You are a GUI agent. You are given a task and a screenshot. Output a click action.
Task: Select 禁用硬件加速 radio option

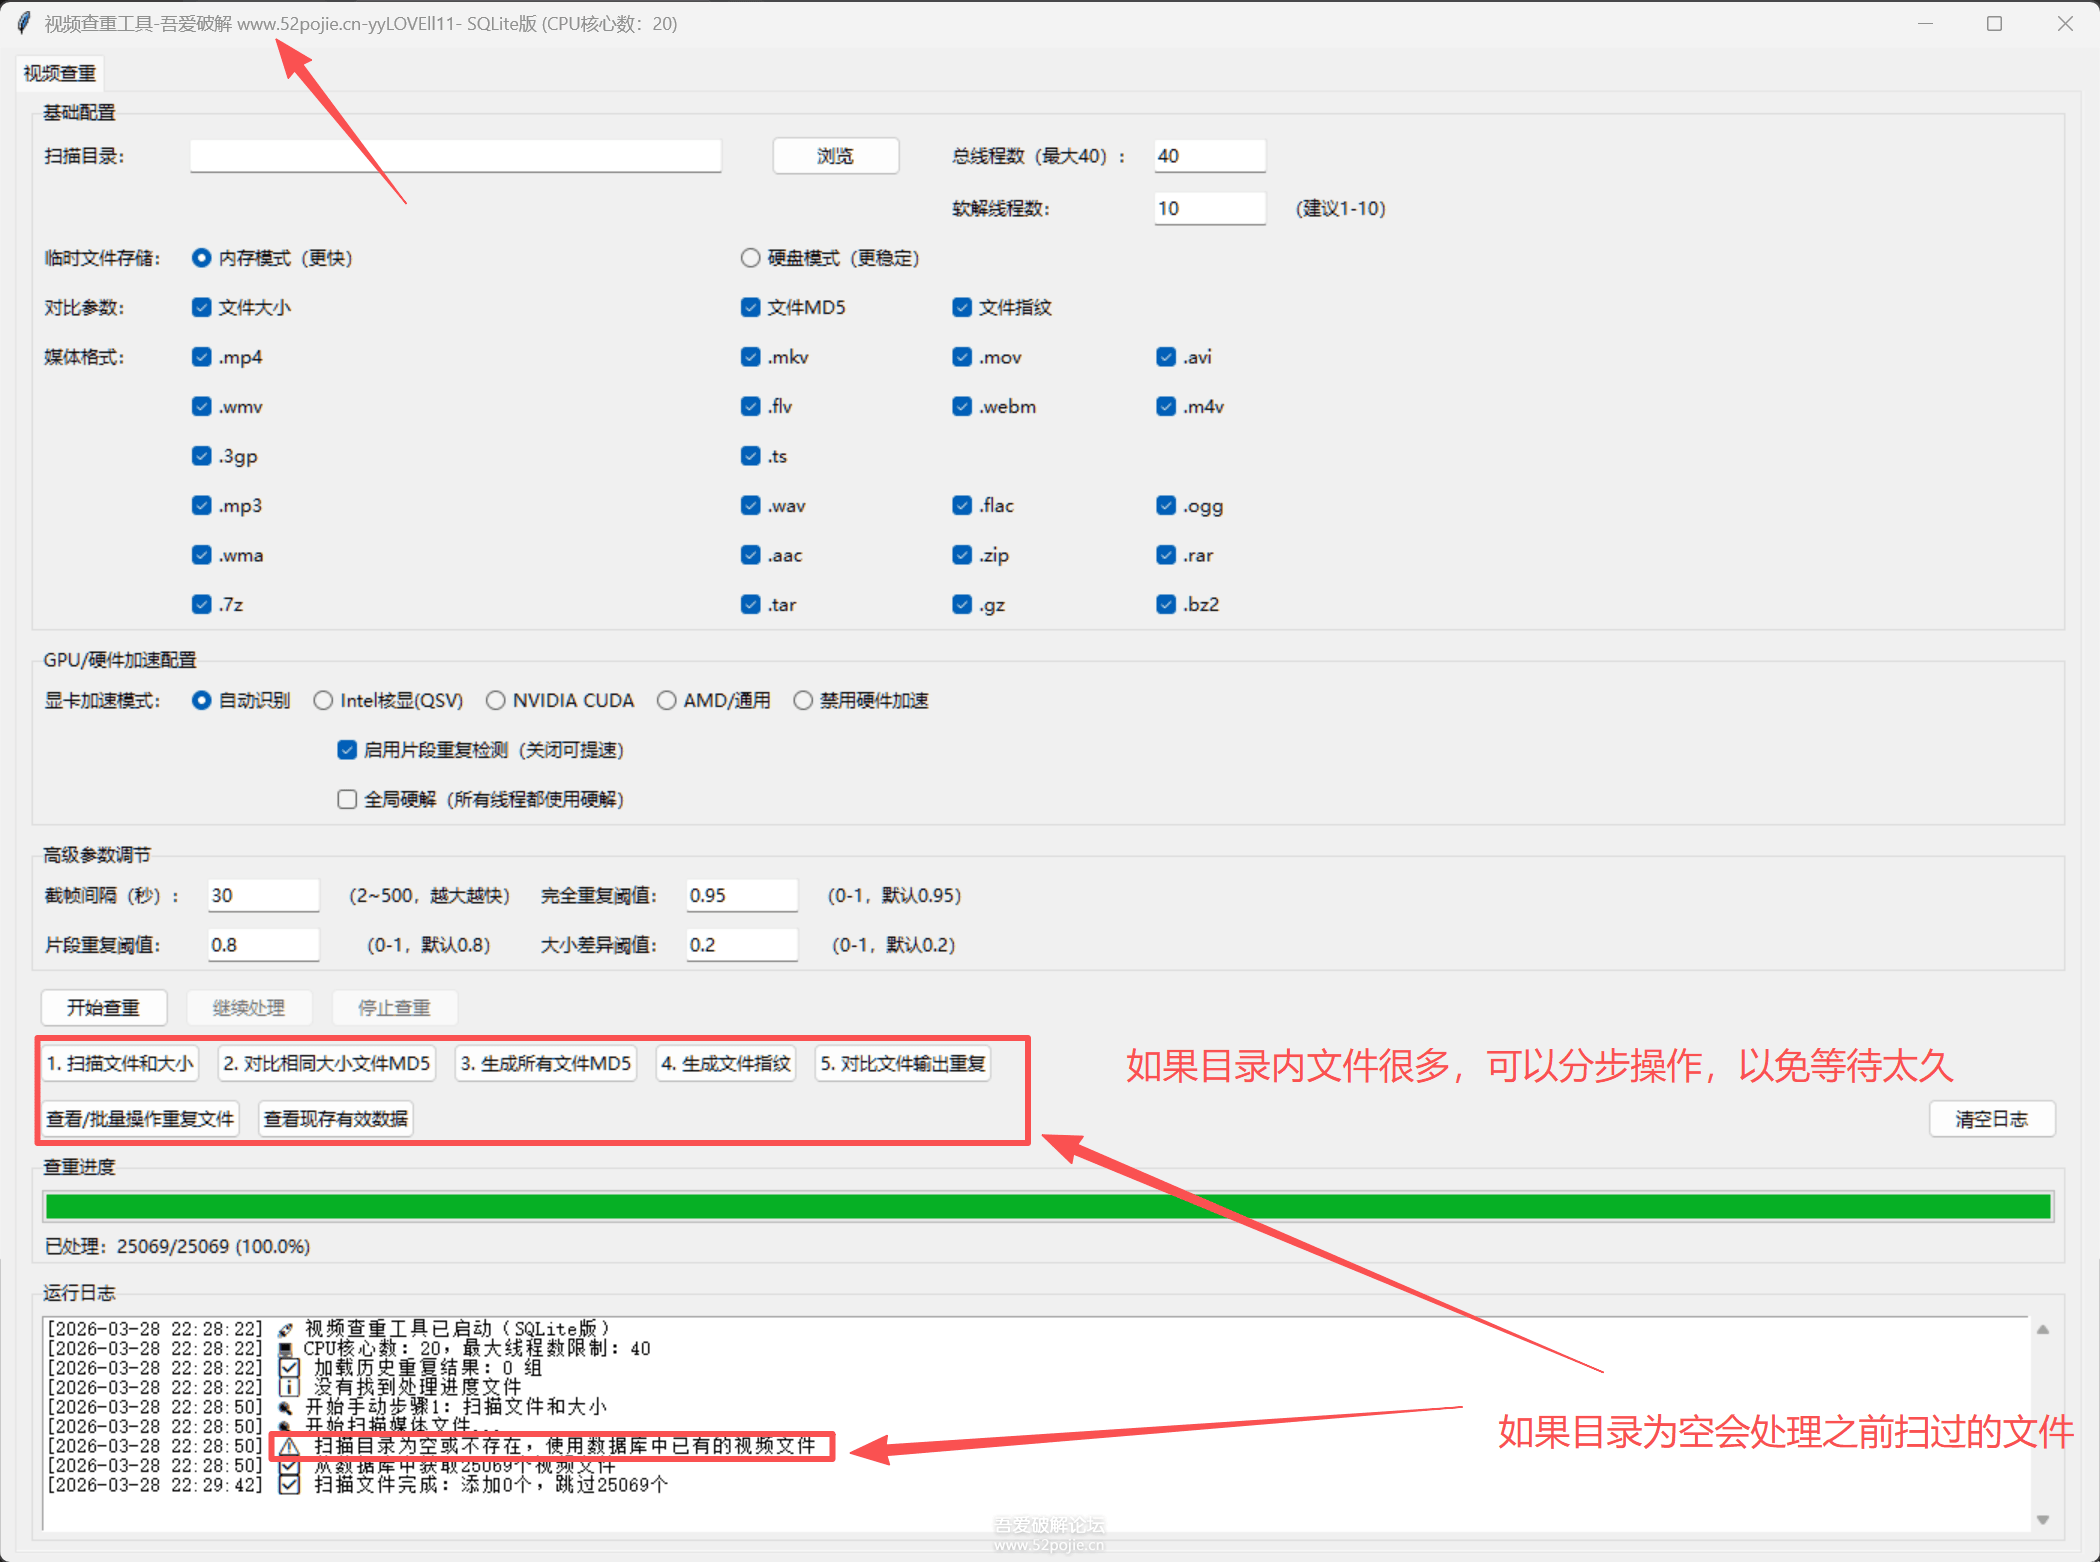coord(803,700)
